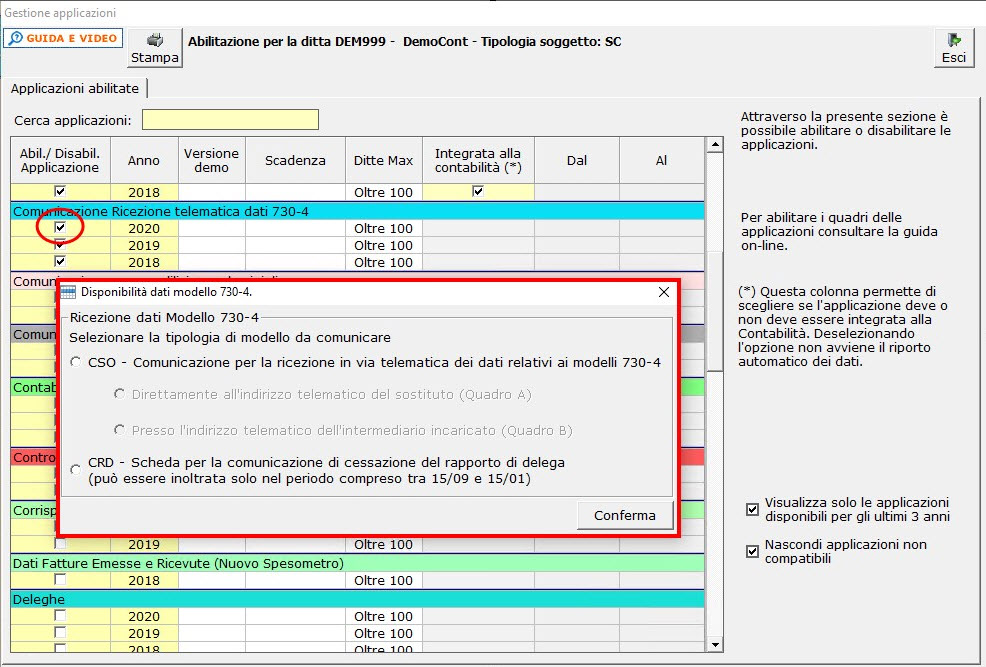Close the Disponibilità dati modello 730-4 dialog

pyautogui.click(x=663, y=292)
